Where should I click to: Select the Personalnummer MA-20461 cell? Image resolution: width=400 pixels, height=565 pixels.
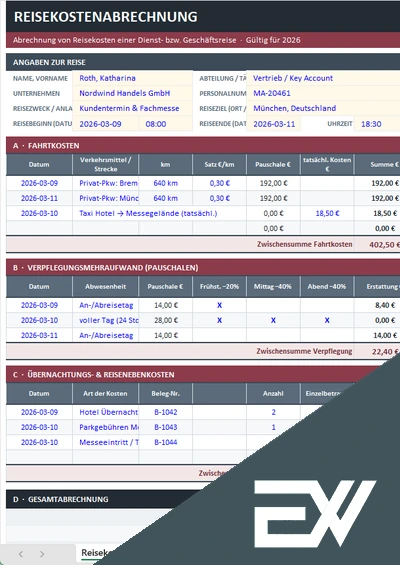click(323, 93)
